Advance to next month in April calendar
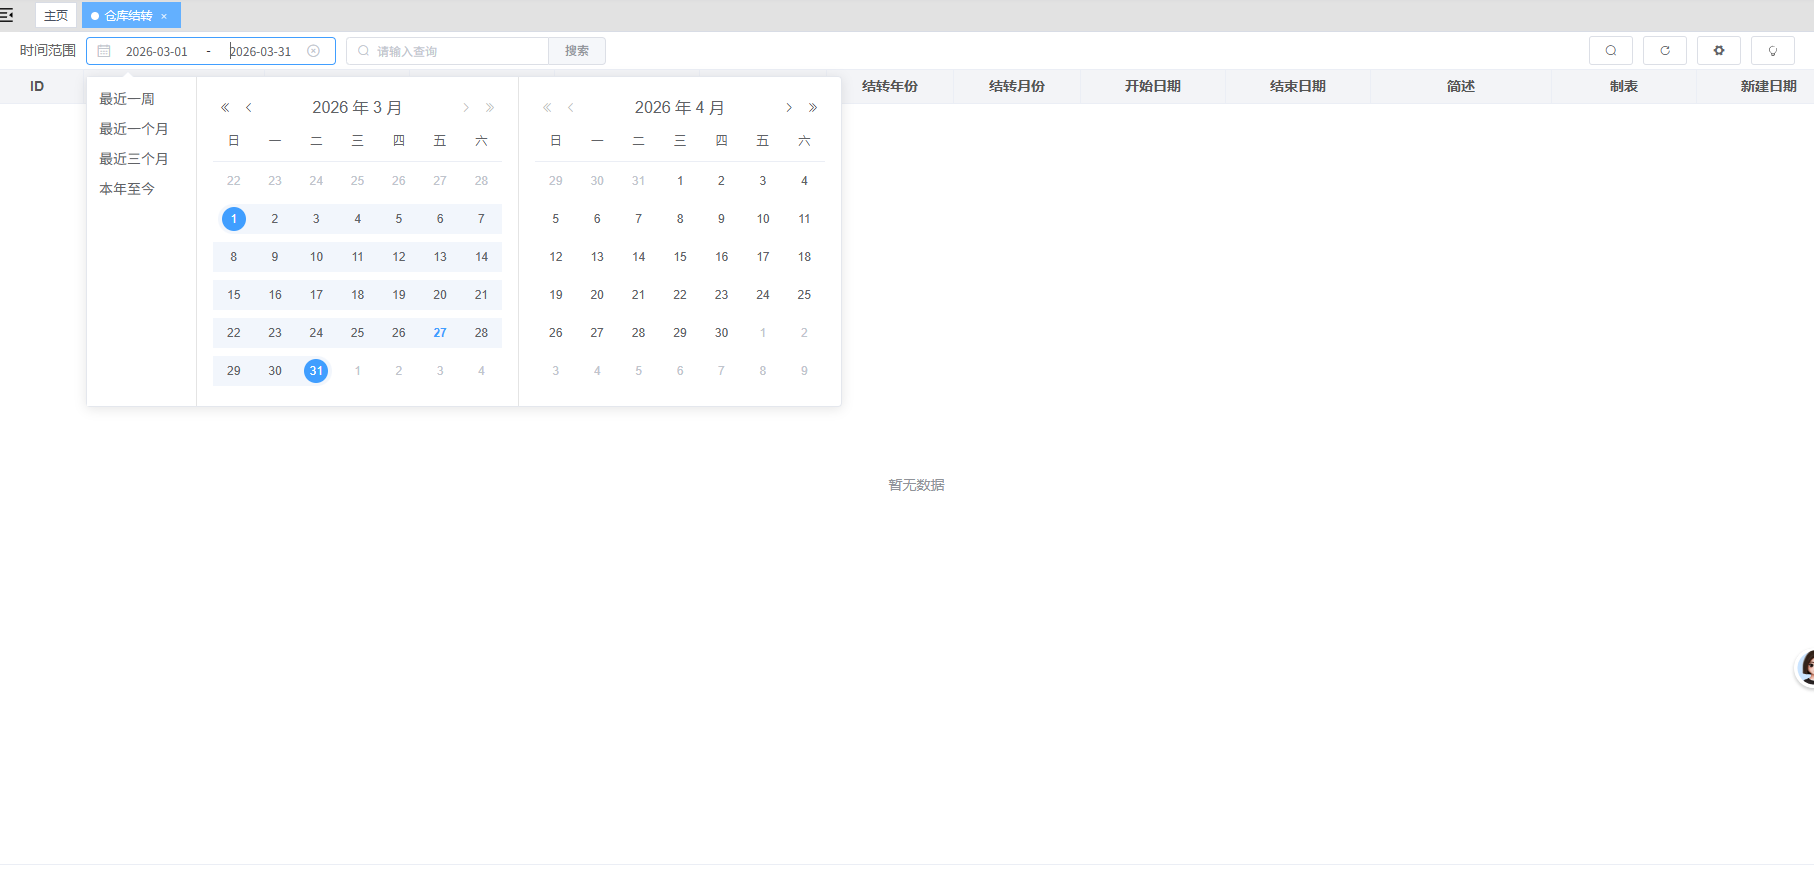The height and width of the screenshot is (893, 1814). click(x=789, y=108)
